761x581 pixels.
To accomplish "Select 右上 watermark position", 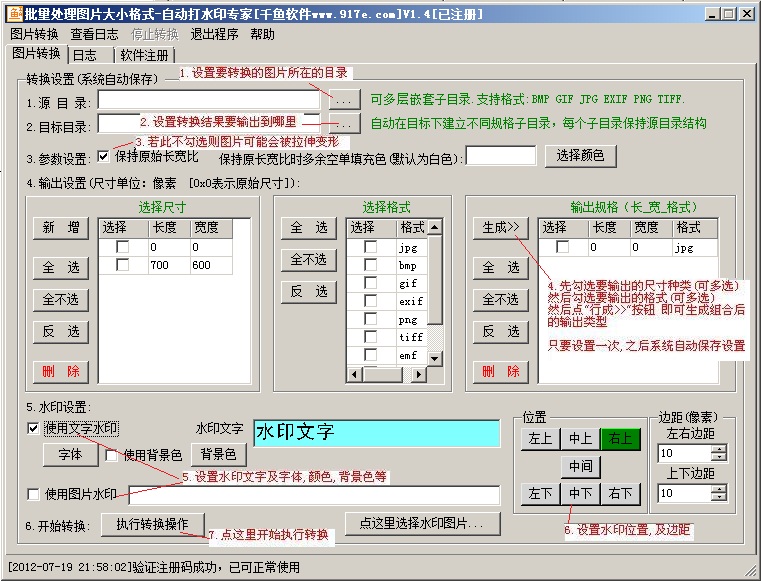I will coord(620,438).
